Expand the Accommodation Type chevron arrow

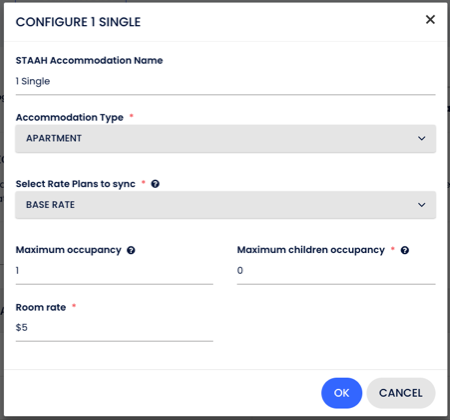click(x=422, y=138)
